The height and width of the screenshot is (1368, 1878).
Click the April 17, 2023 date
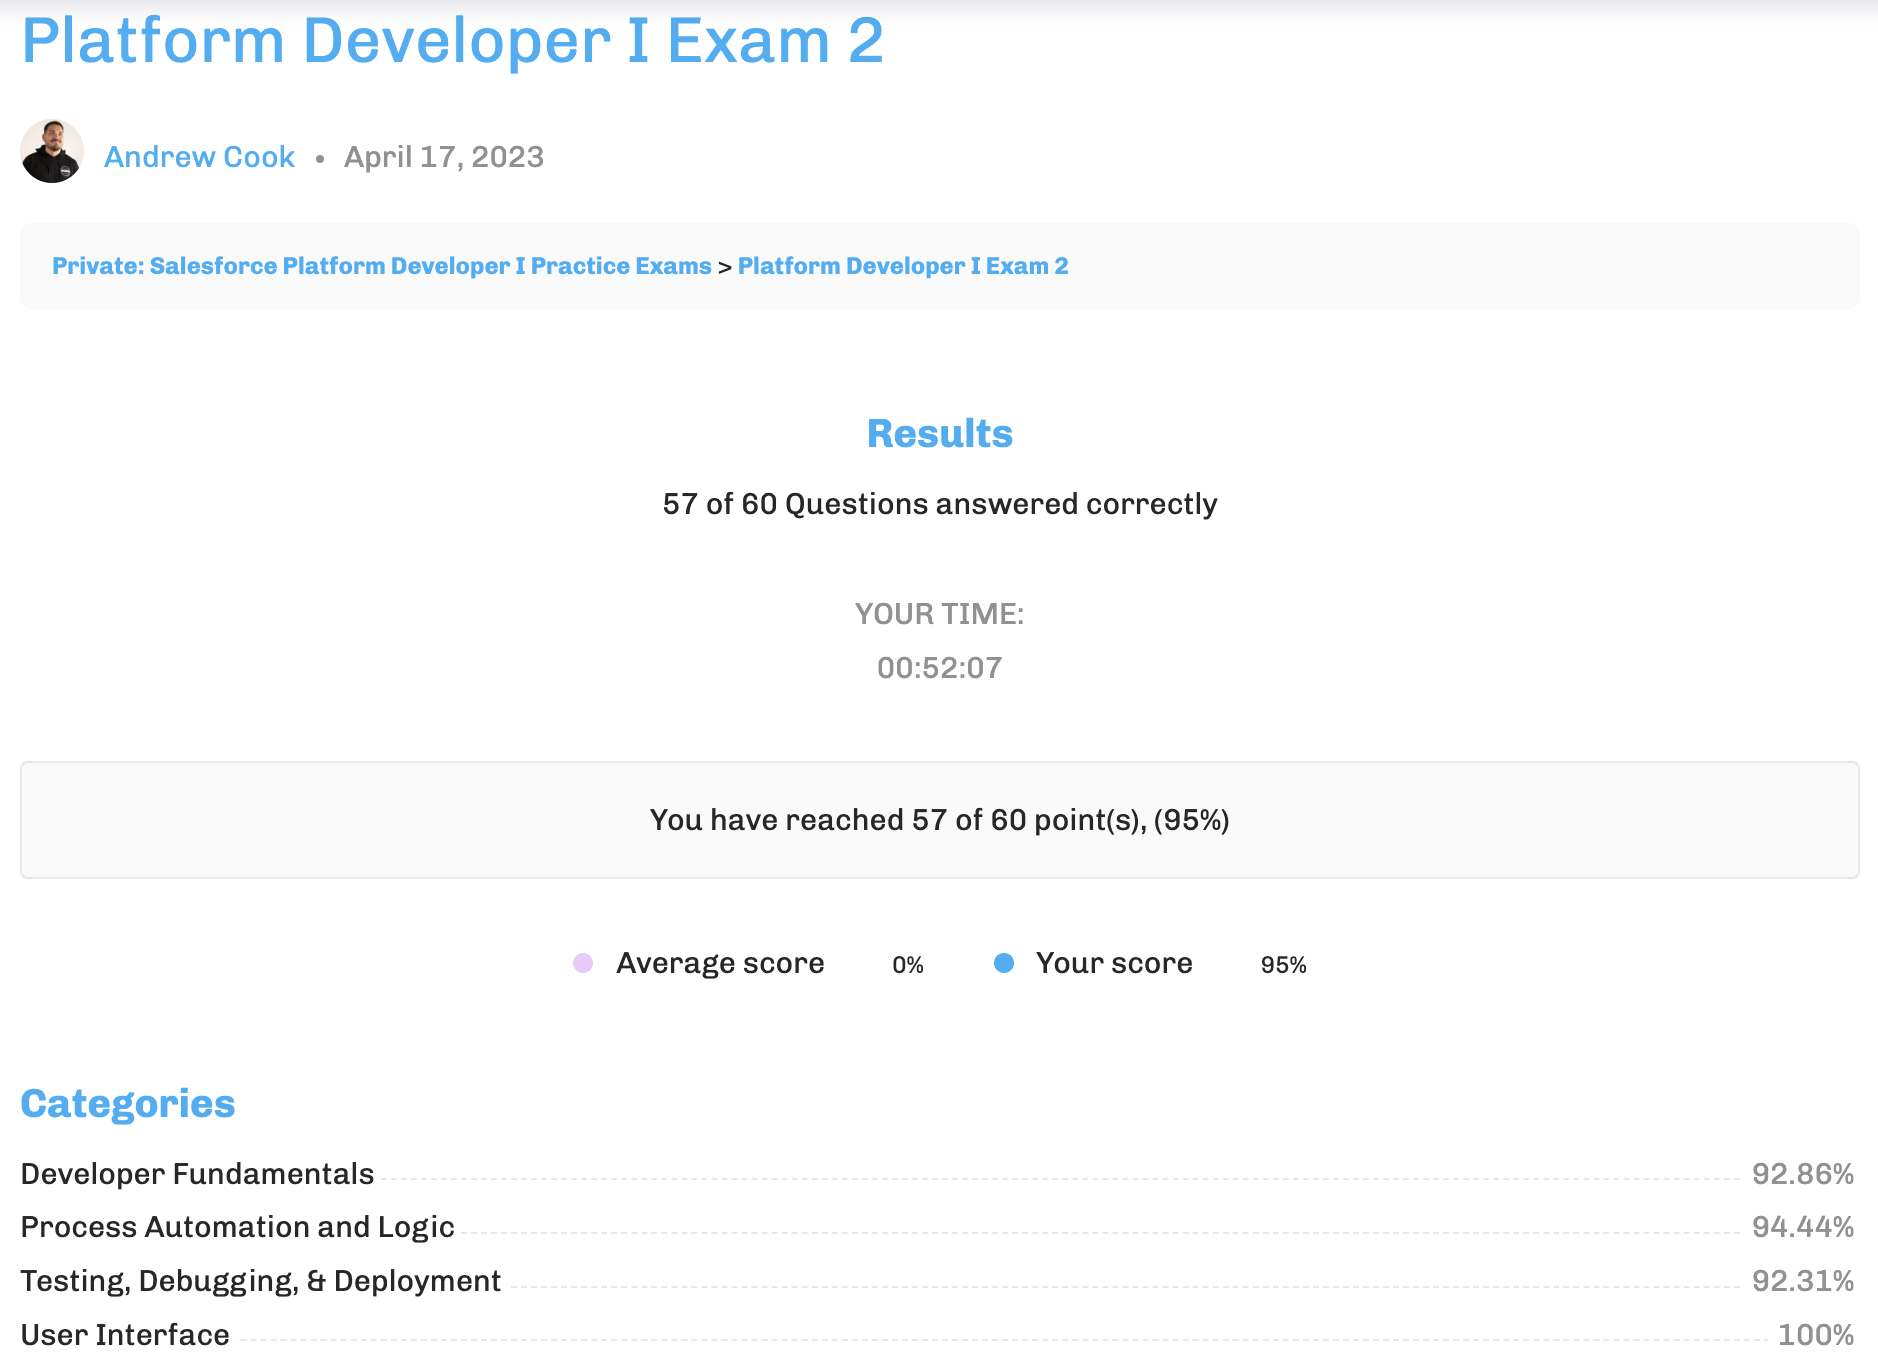pyautogui.click(x=444, y=157)
